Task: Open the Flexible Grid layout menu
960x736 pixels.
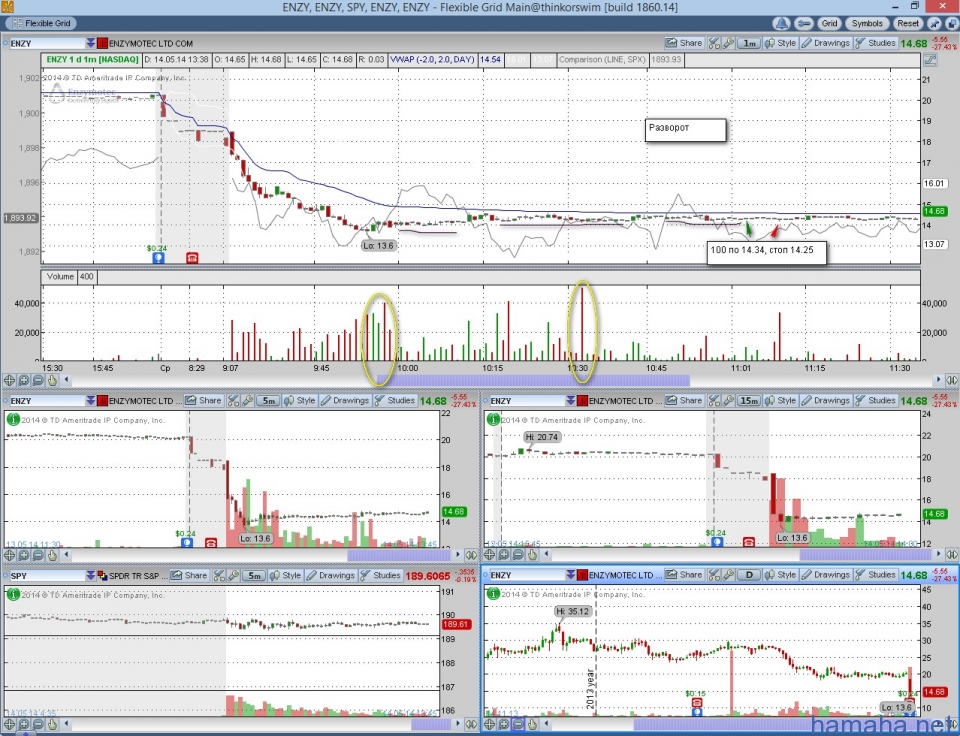Action: 39,23
